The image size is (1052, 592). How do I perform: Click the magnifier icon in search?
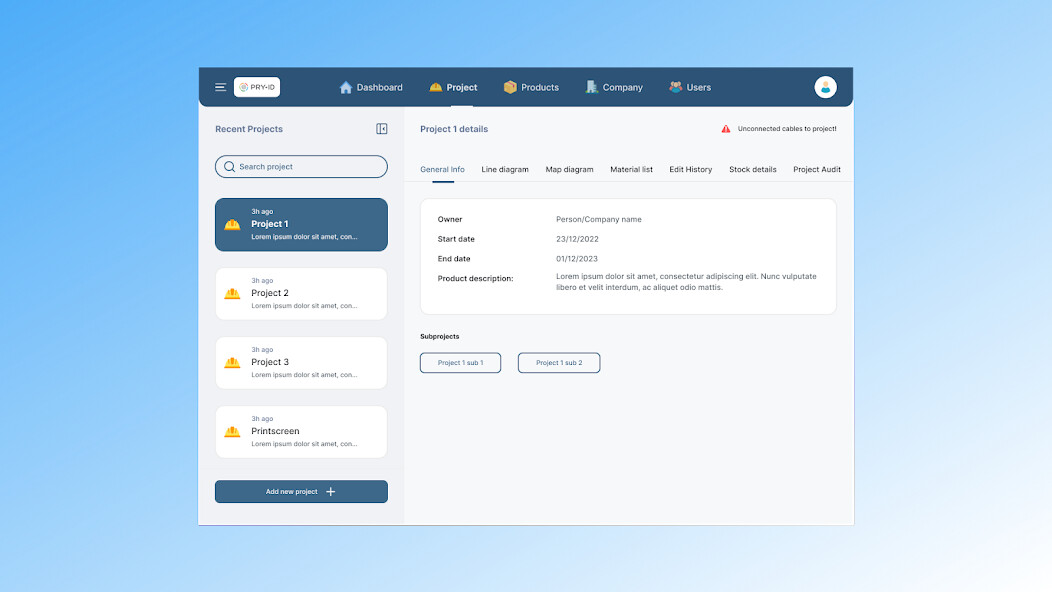(230, 167)
